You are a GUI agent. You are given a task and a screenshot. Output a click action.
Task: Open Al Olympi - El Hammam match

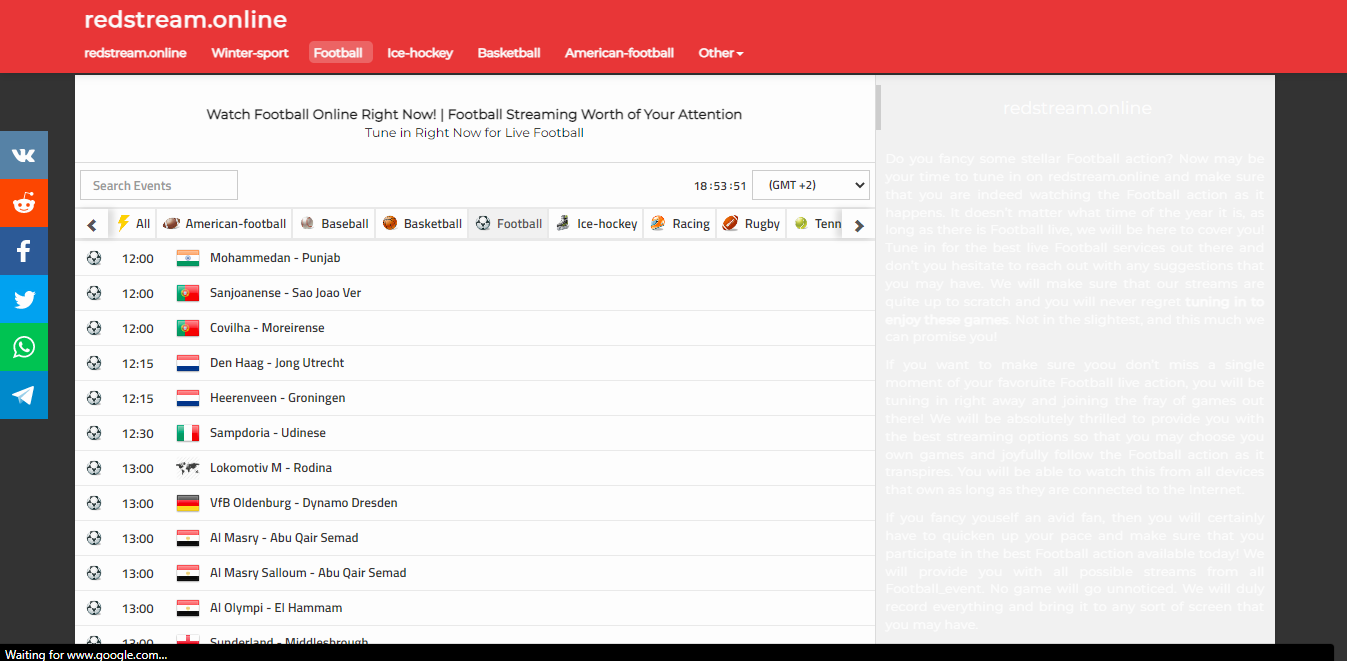coord(276,608)
